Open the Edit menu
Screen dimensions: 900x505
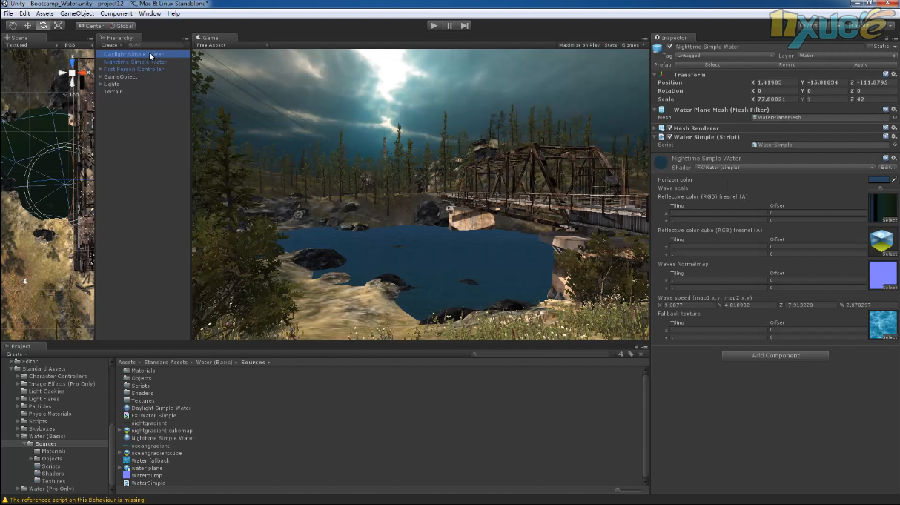click(x=25, y=13)
